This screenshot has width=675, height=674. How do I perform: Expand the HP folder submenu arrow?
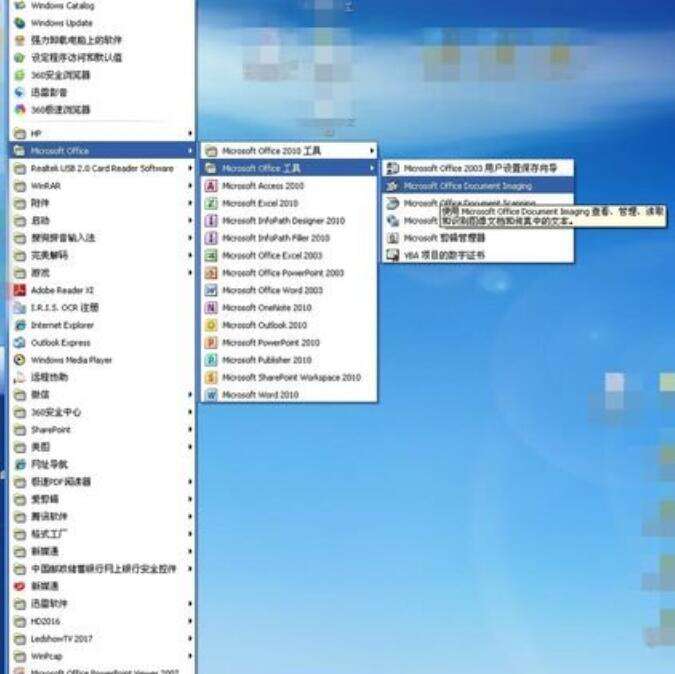pyautogui.click(x=190, y=134)
